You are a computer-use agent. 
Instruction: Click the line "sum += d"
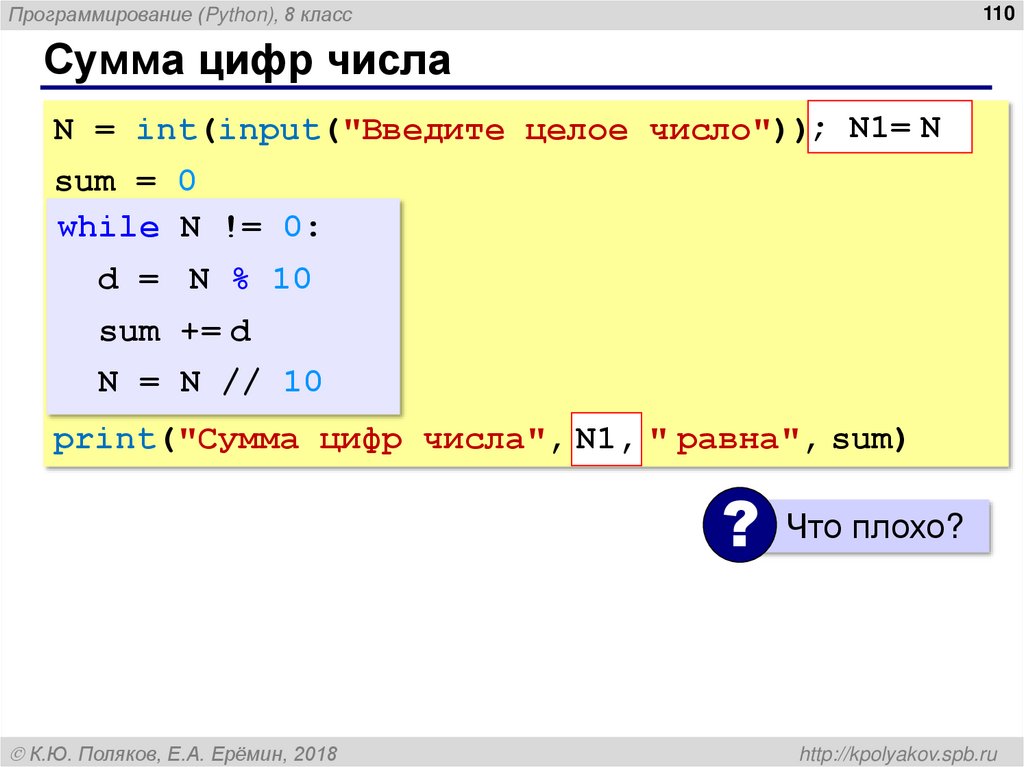click(175, 331)
